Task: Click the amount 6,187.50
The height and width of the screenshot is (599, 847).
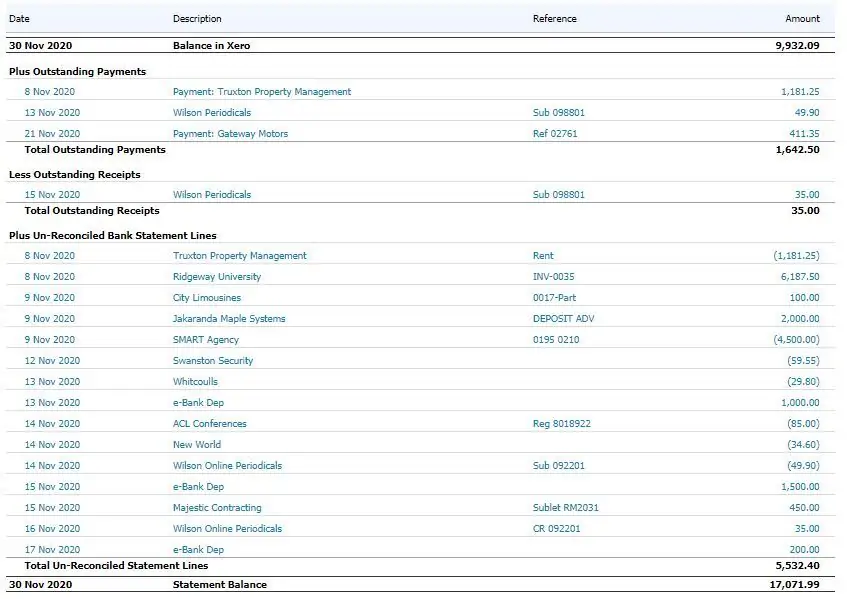Action: pyautogui.click(x=800, y=277)
